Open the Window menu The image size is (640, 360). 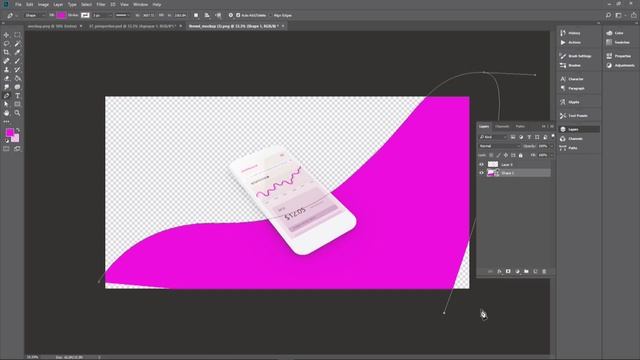(140, 4)
